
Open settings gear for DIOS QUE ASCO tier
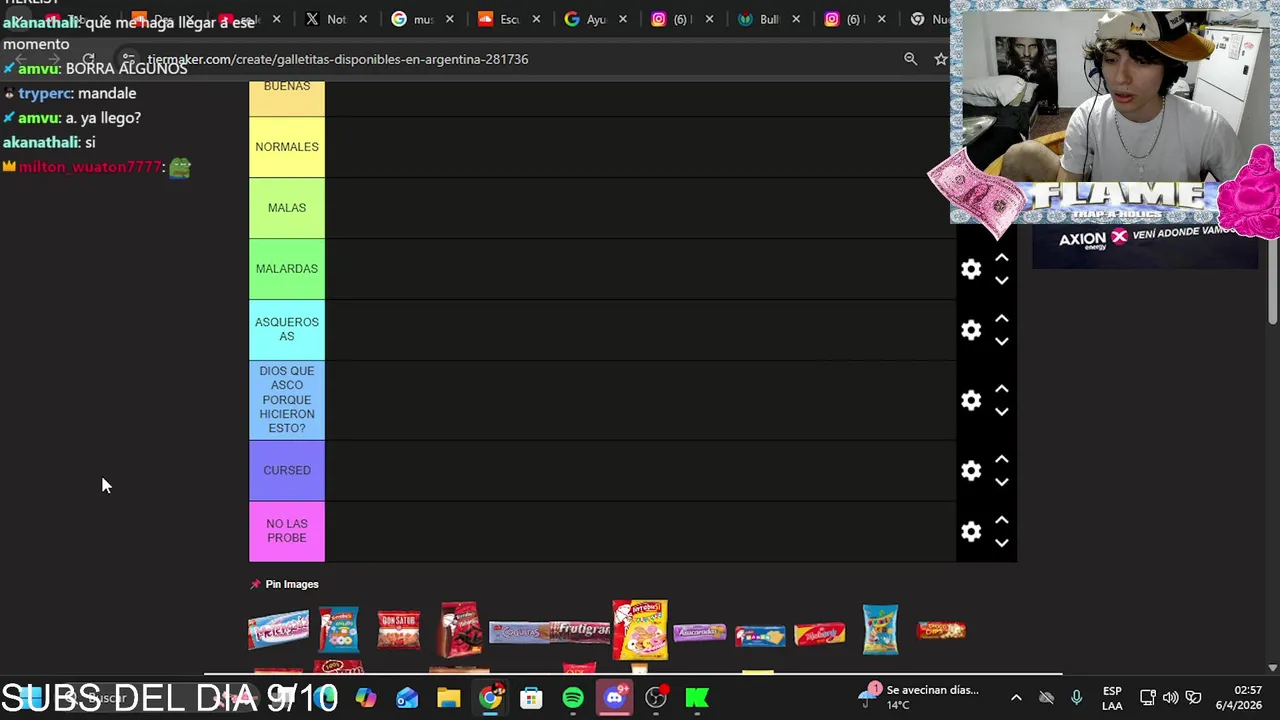[x=971, y=400]
